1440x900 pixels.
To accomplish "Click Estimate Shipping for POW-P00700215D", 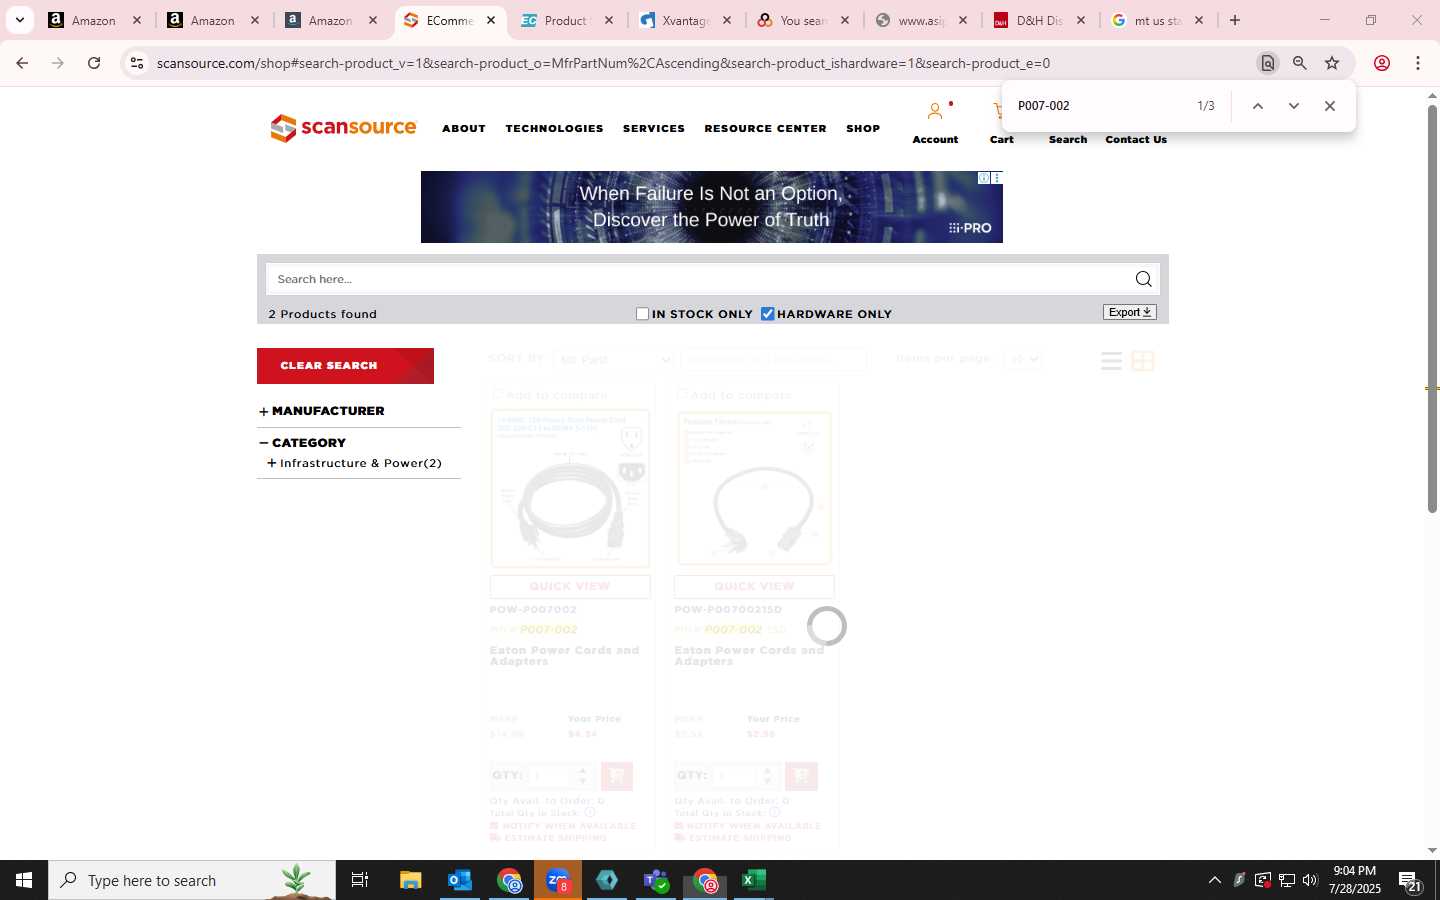I will [740, 838].
